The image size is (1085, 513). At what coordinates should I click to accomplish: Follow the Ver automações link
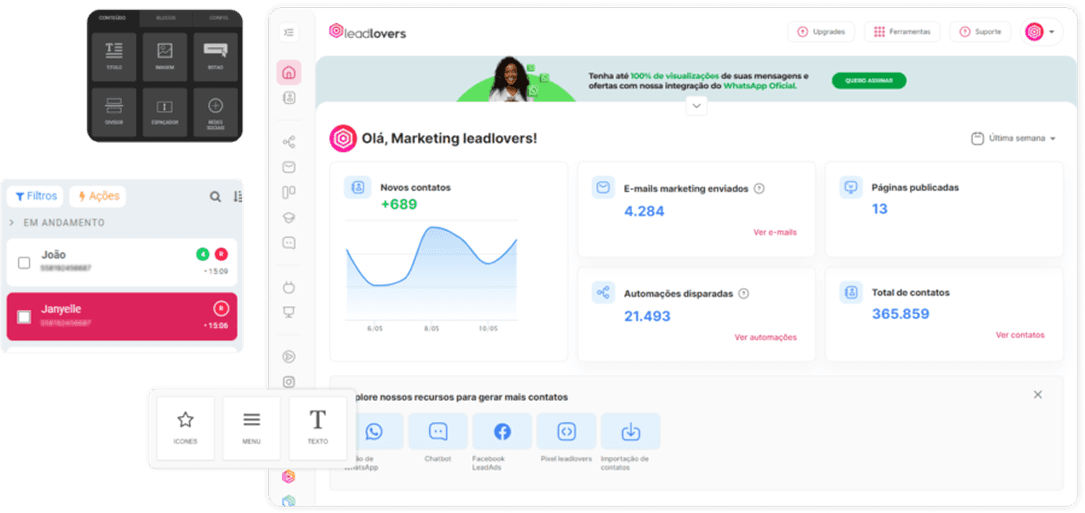click(765, 338)
